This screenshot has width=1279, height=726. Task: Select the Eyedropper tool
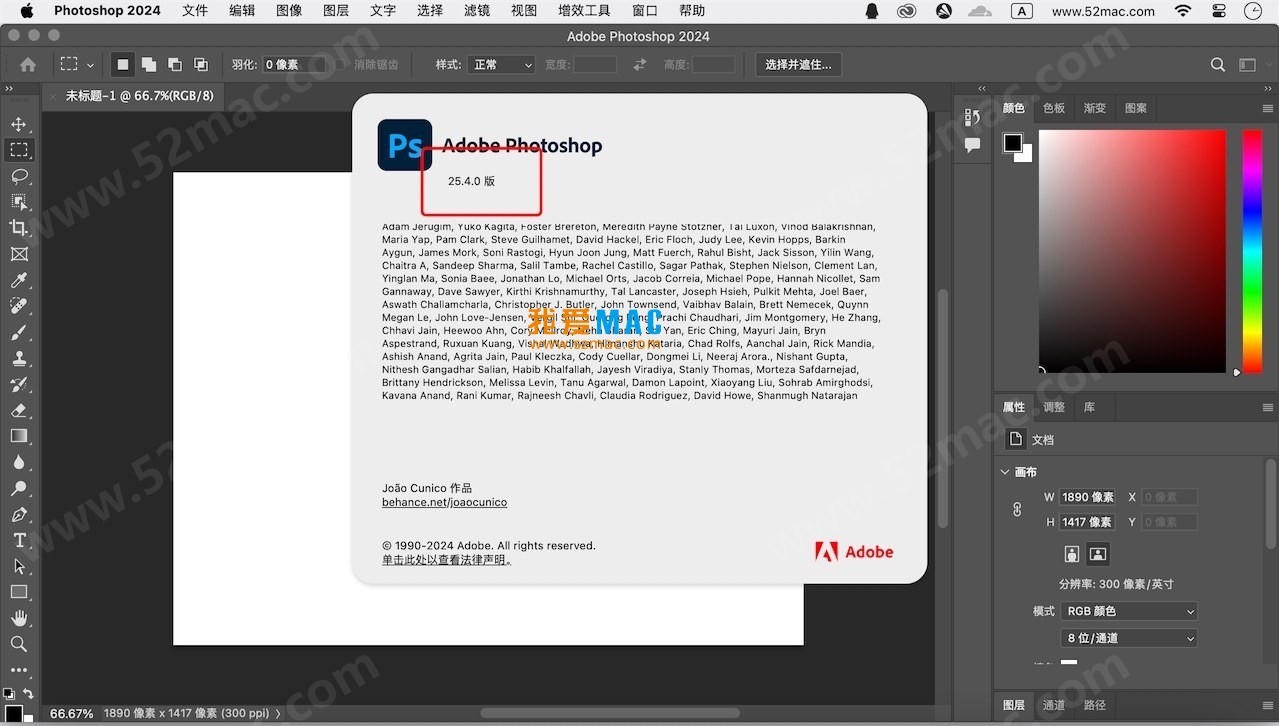click(20, 280)
